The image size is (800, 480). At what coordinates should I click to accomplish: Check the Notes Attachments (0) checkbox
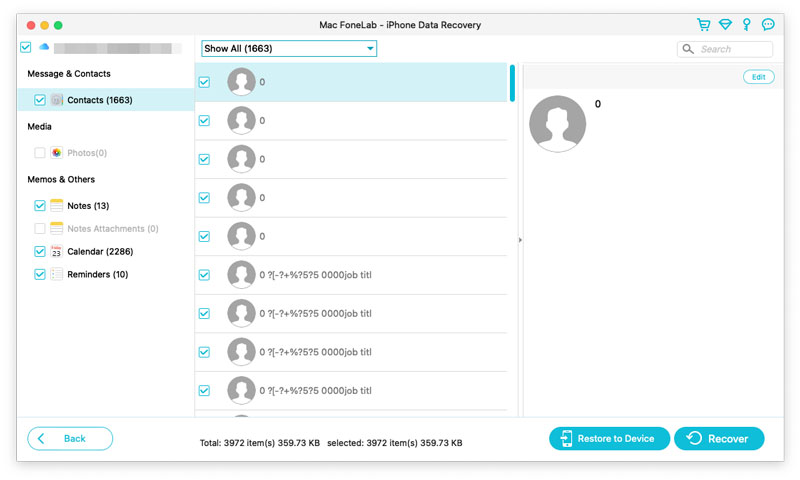point(40,228)
